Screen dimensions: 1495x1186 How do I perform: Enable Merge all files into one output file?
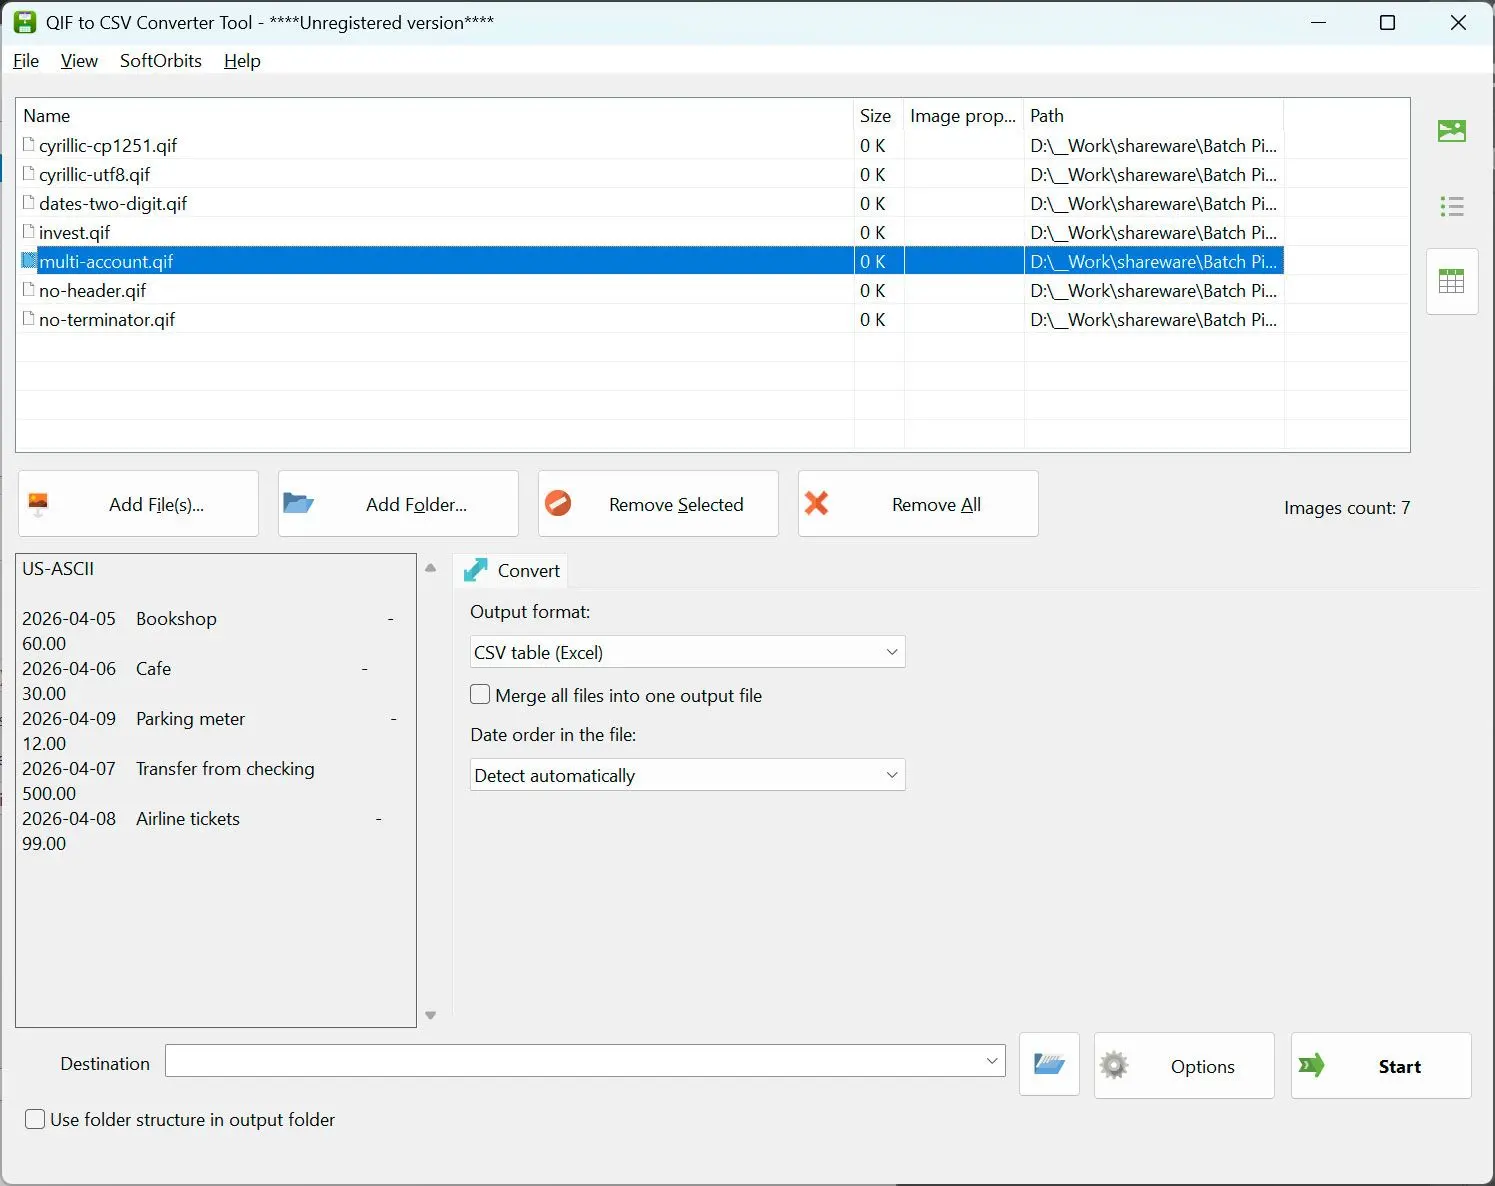point(480,694)
